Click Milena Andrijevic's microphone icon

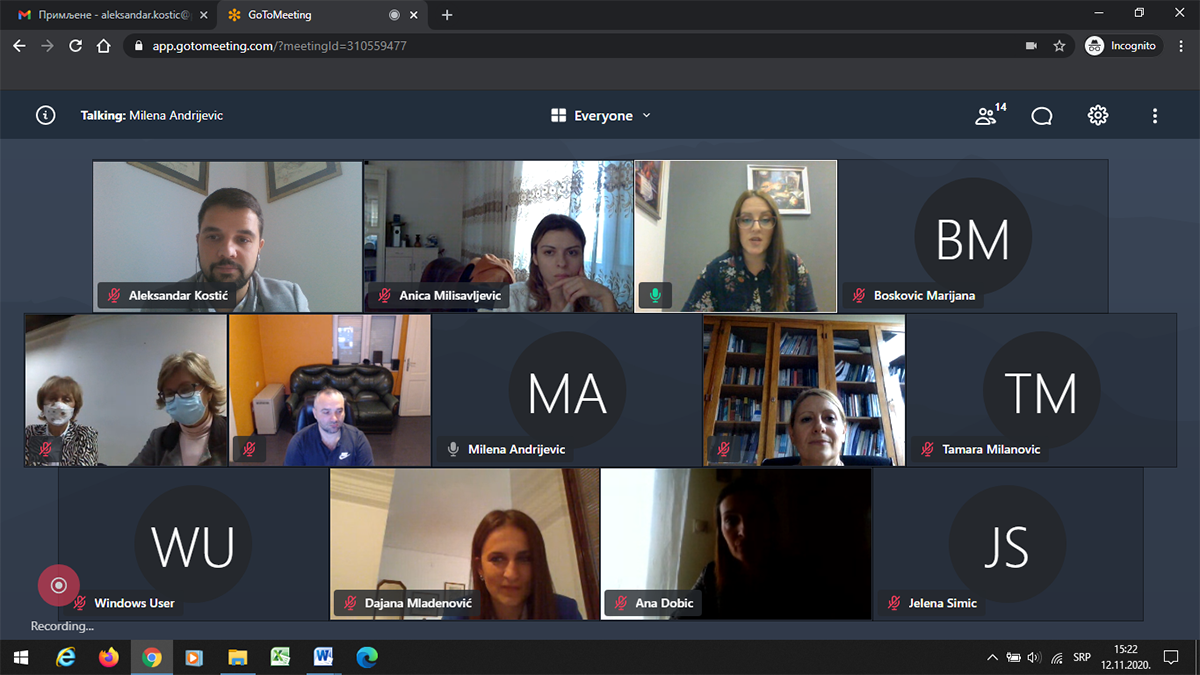(x=453, y=450)
